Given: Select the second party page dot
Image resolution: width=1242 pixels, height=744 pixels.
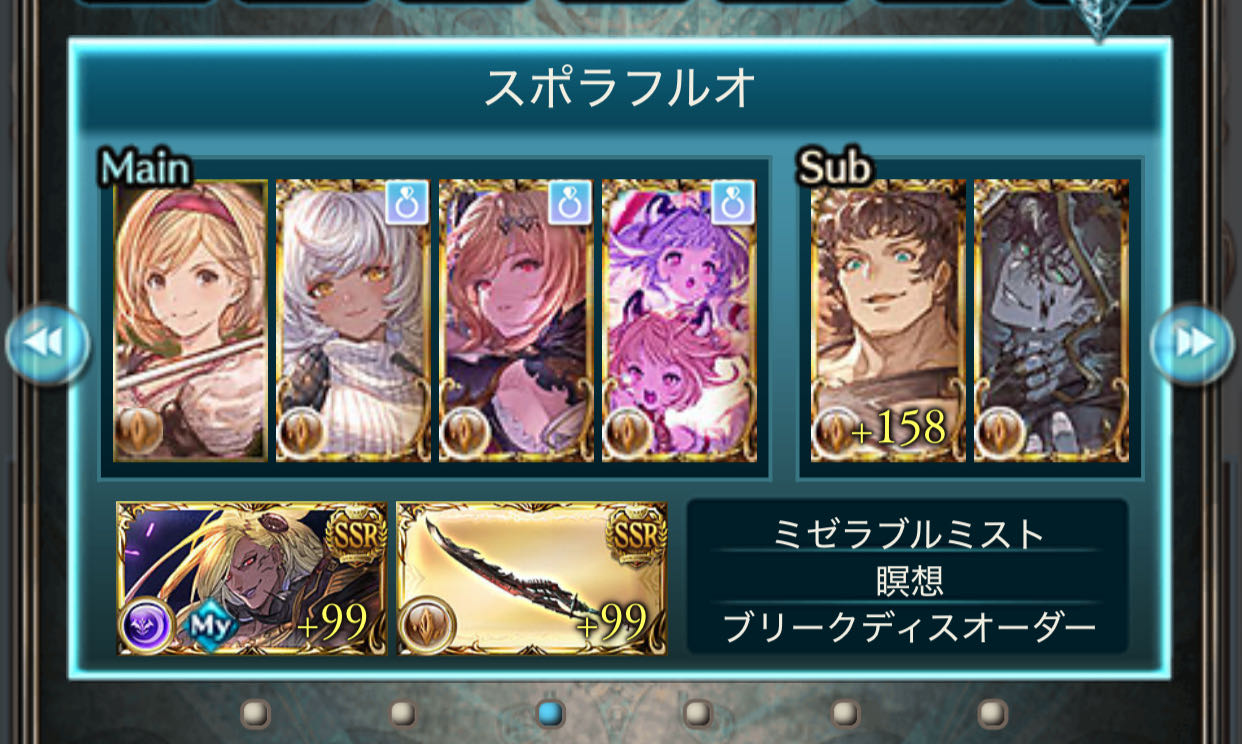Looking at the screenshot, I should (x=403, y=712).
